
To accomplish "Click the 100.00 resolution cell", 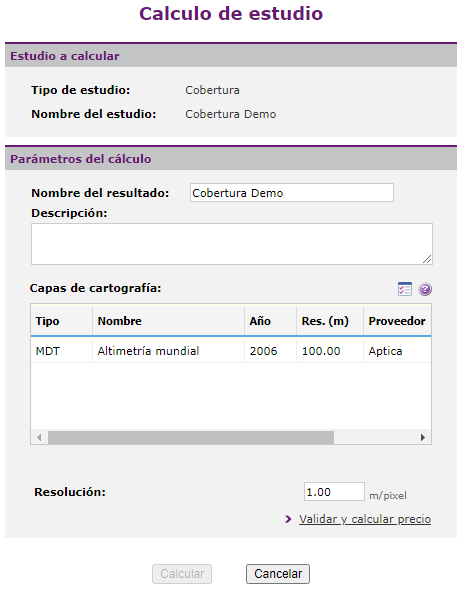I will (330, 351).
